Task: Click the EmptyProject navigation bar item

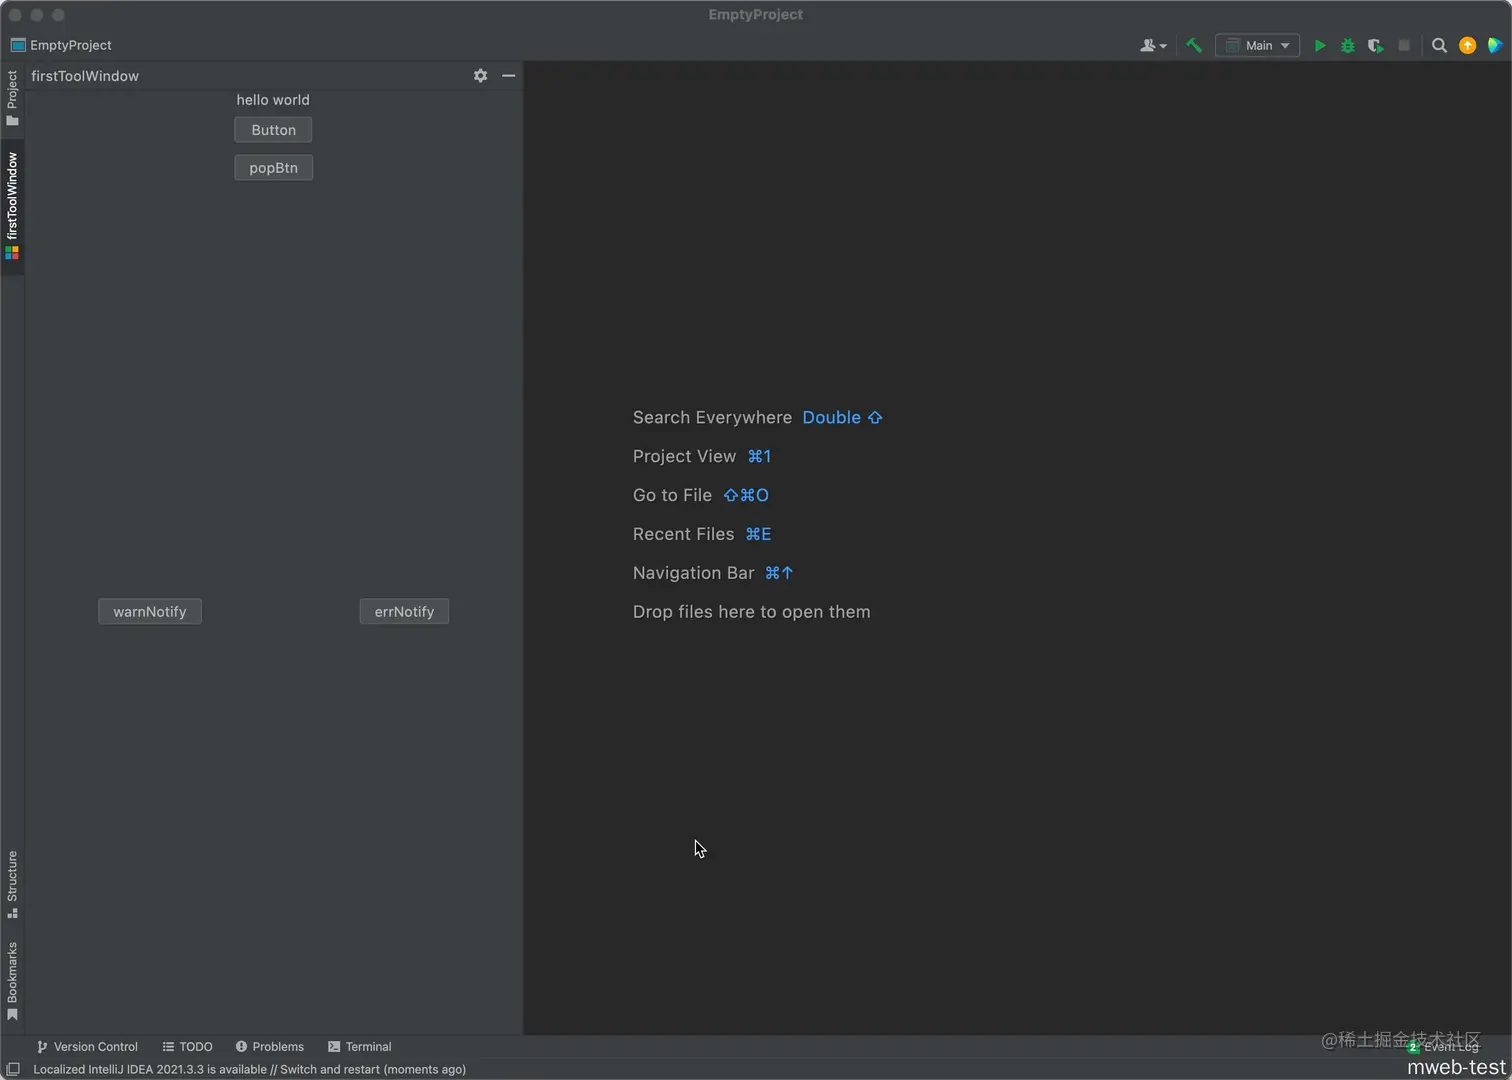Action: 61,45
